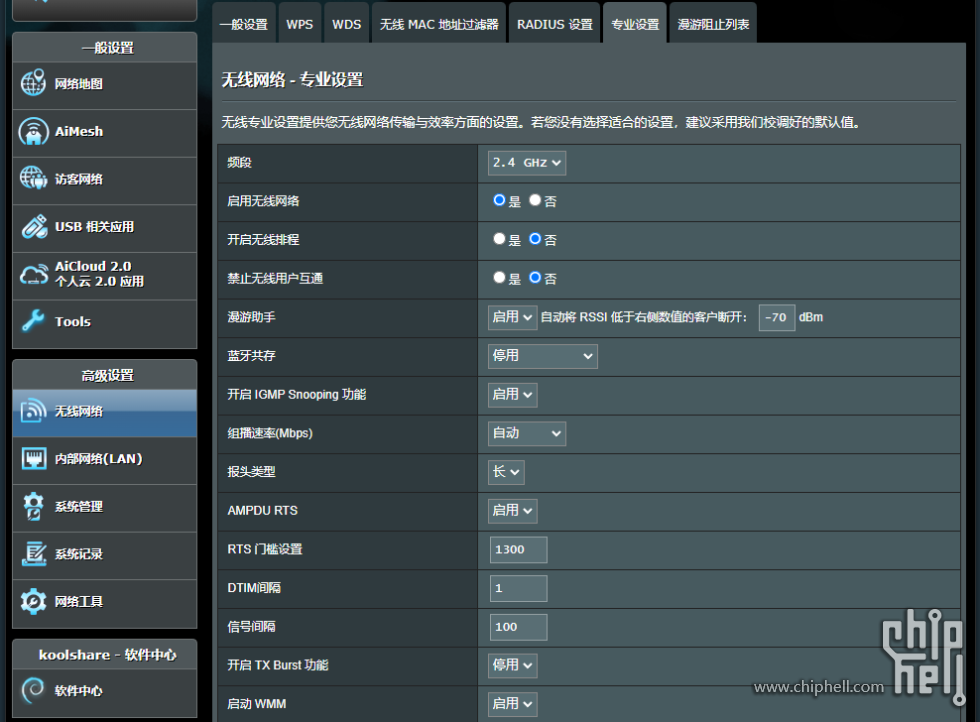Screen dimensions: 980x722
Task: Open the AMPDU RTS dropdown
Action: point(512,511)
